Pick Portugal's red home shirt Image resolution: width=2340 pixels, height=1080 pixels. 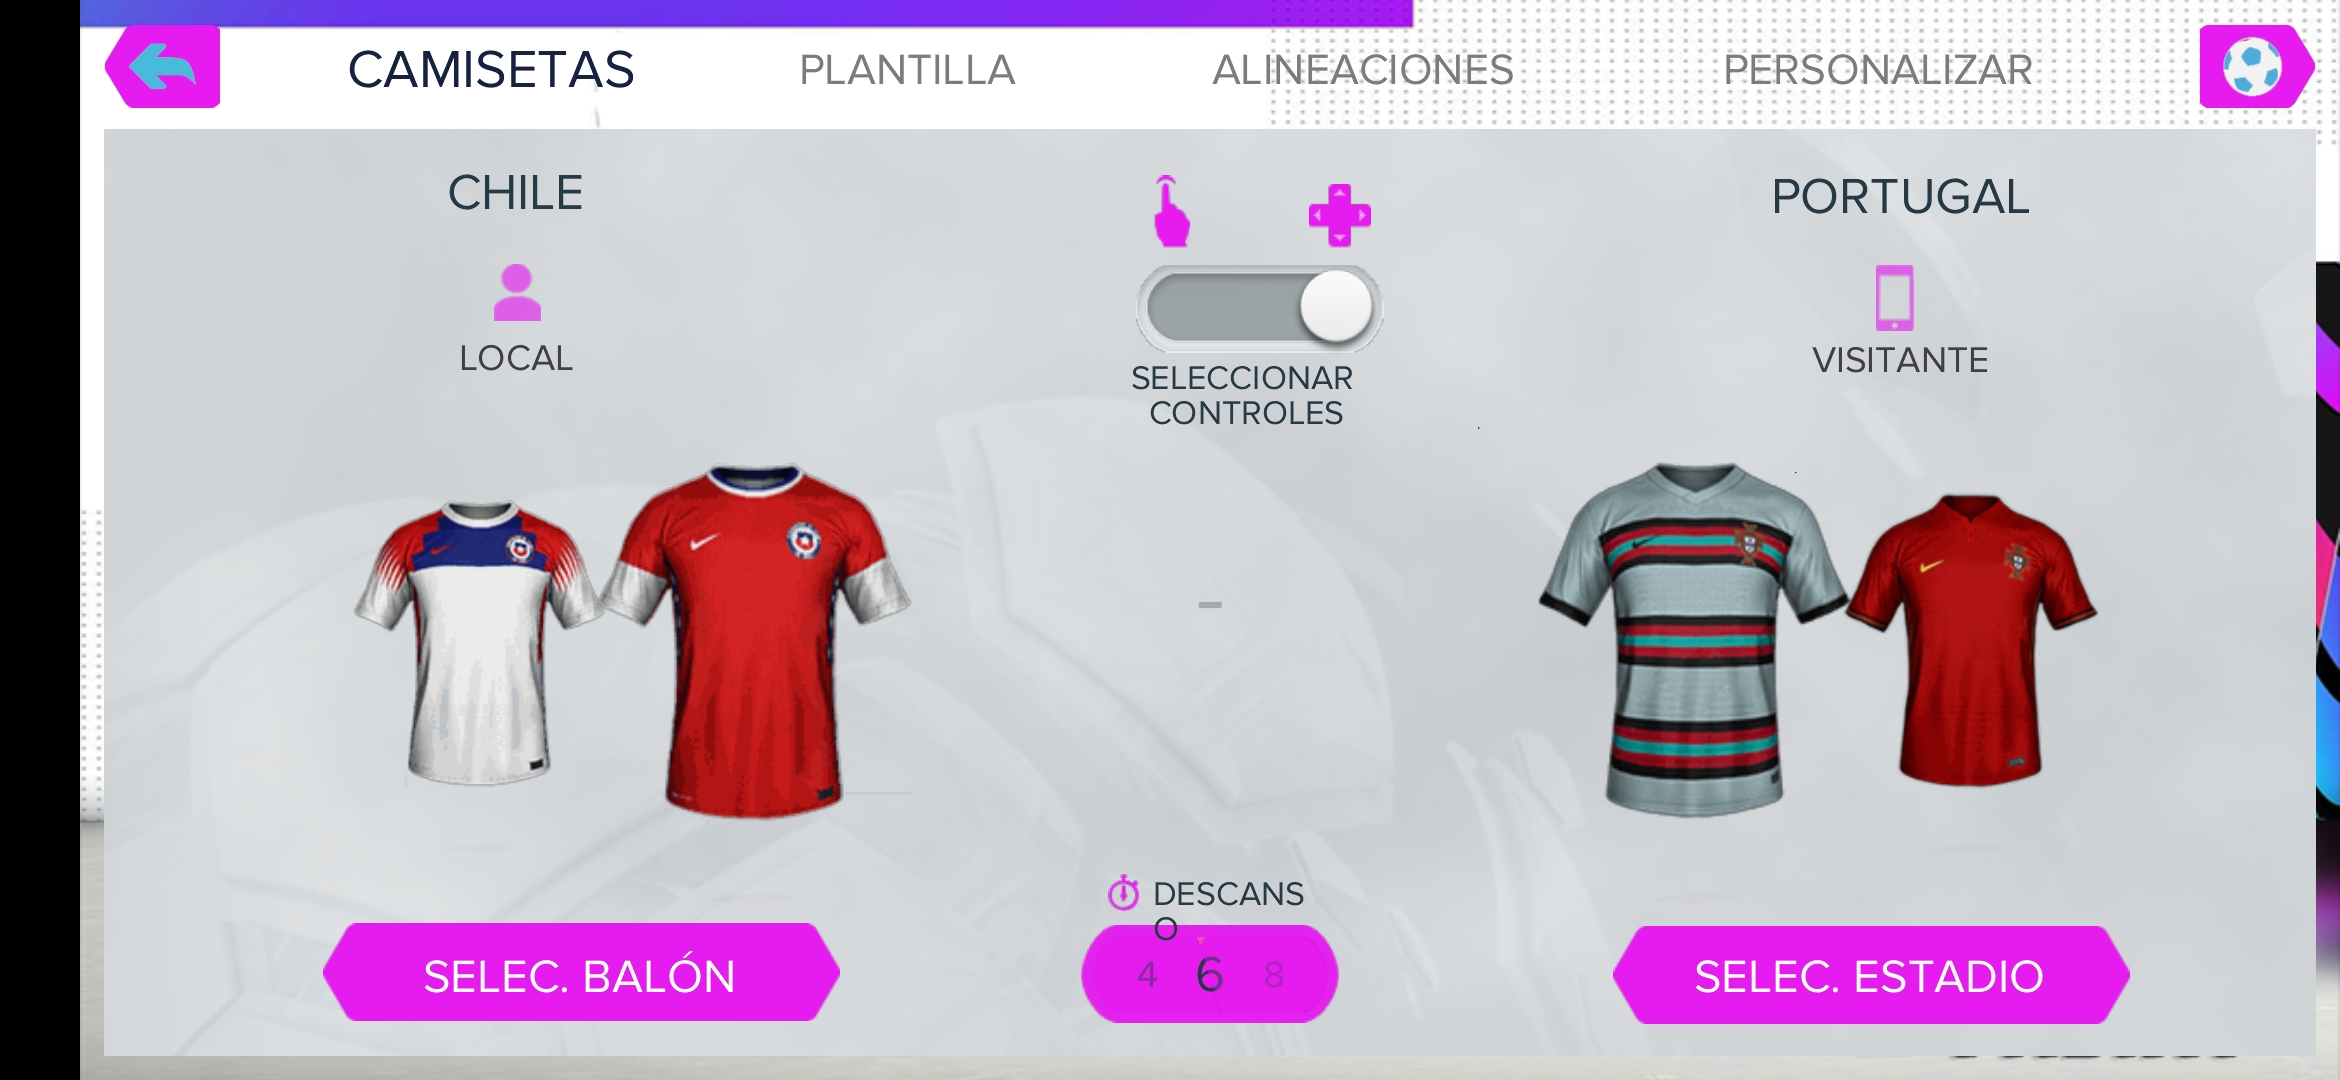(1971, 640)
